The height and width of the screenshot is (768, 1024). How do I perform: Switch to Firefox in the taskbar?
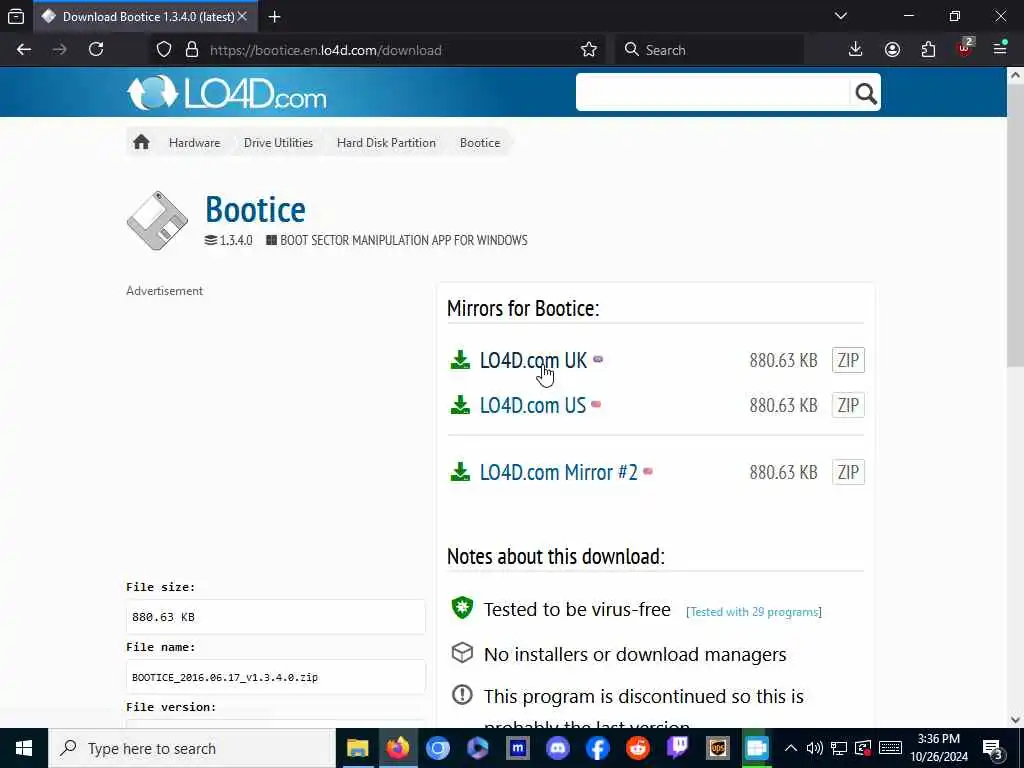[x=398, y=748]
